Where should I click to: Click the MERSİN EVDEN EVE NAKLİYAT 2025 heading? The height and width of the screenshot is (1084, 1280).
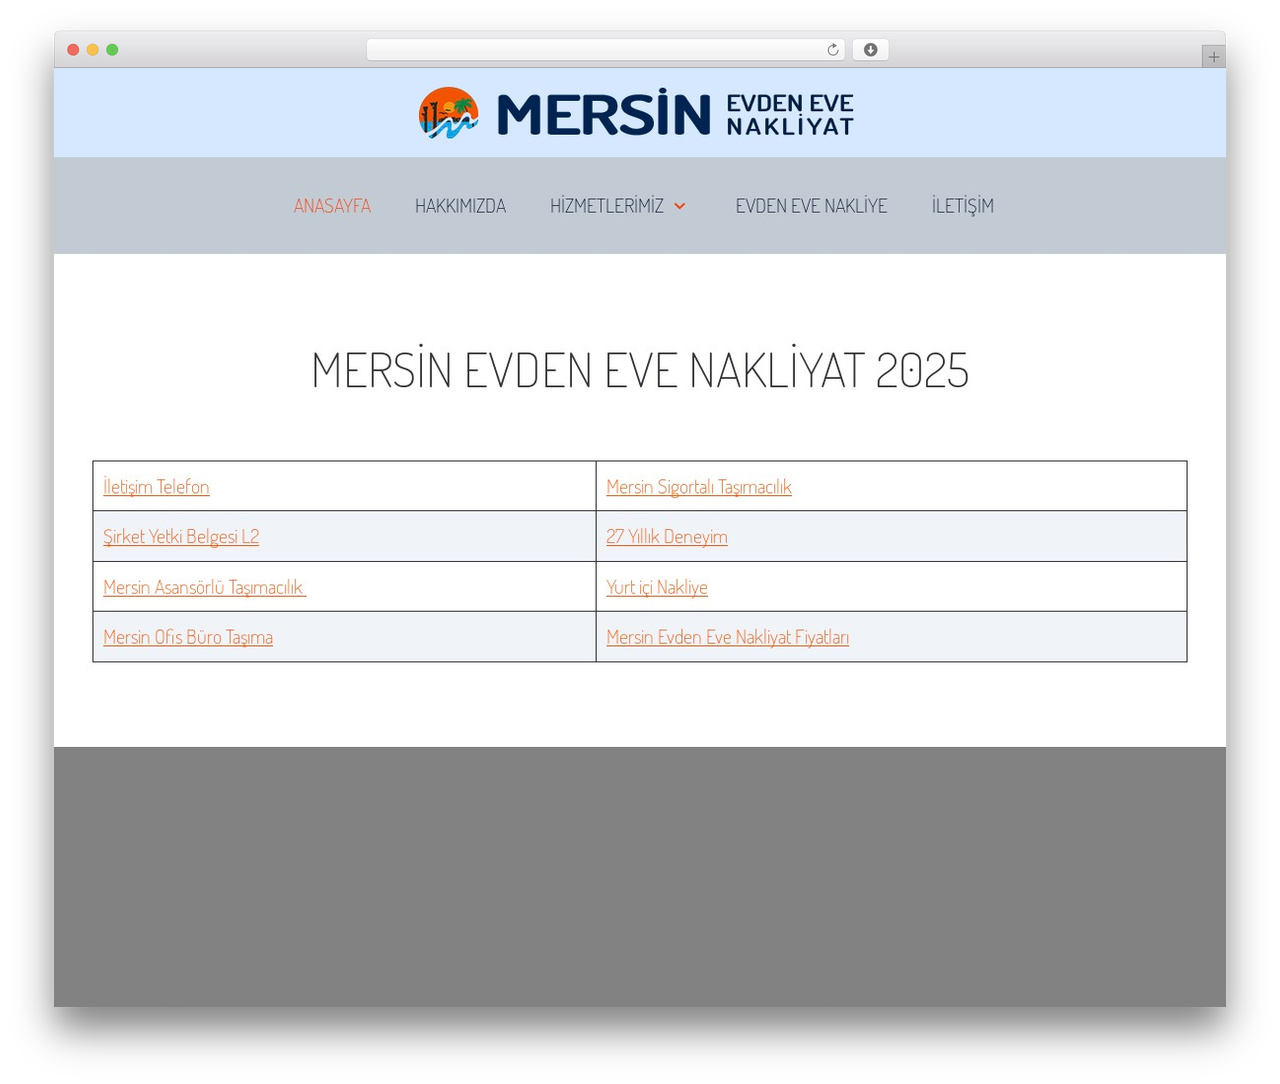click(x=640, y=370)
